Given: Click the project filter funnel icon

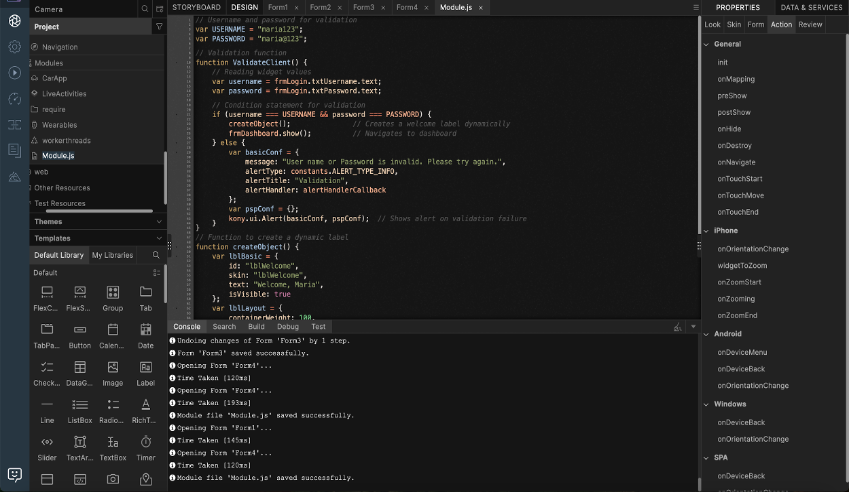Looking at the screenshot, I should (x=159, y=27).
